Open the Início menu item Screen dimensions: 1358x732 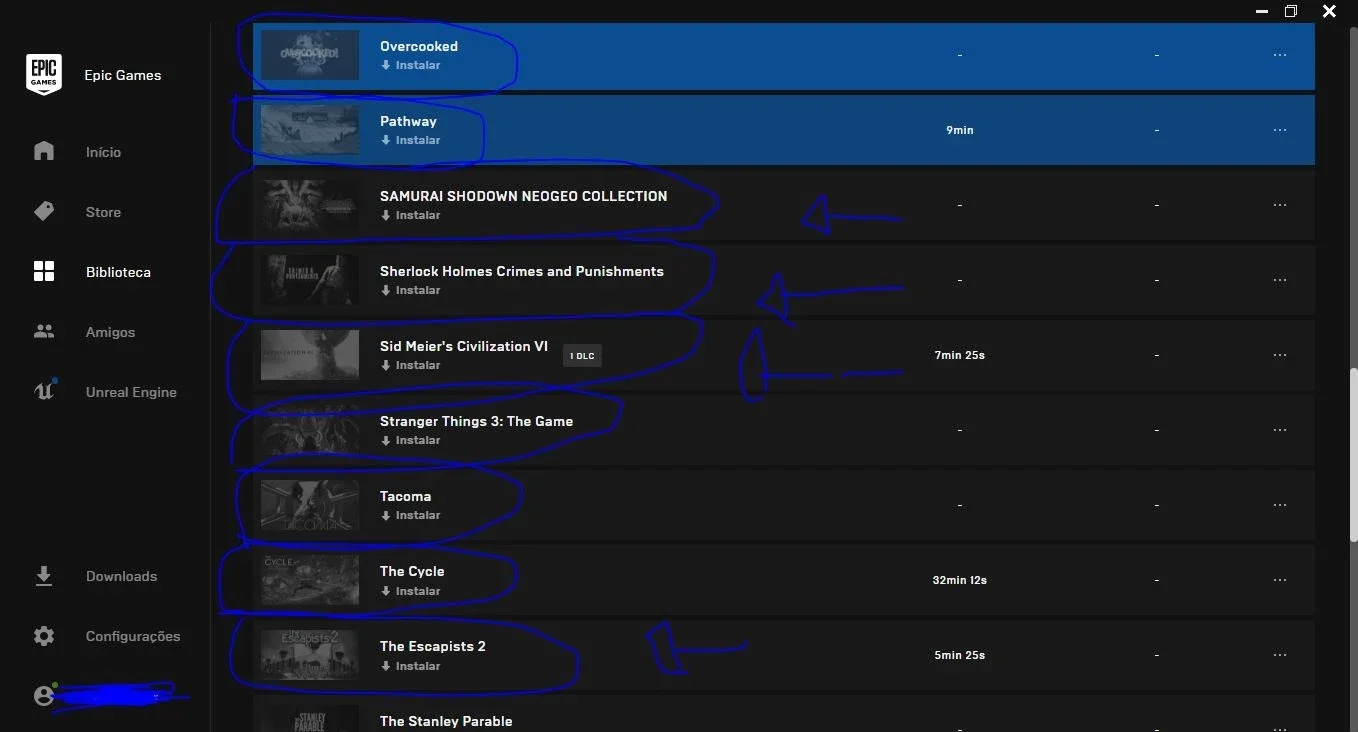[103, 152]
